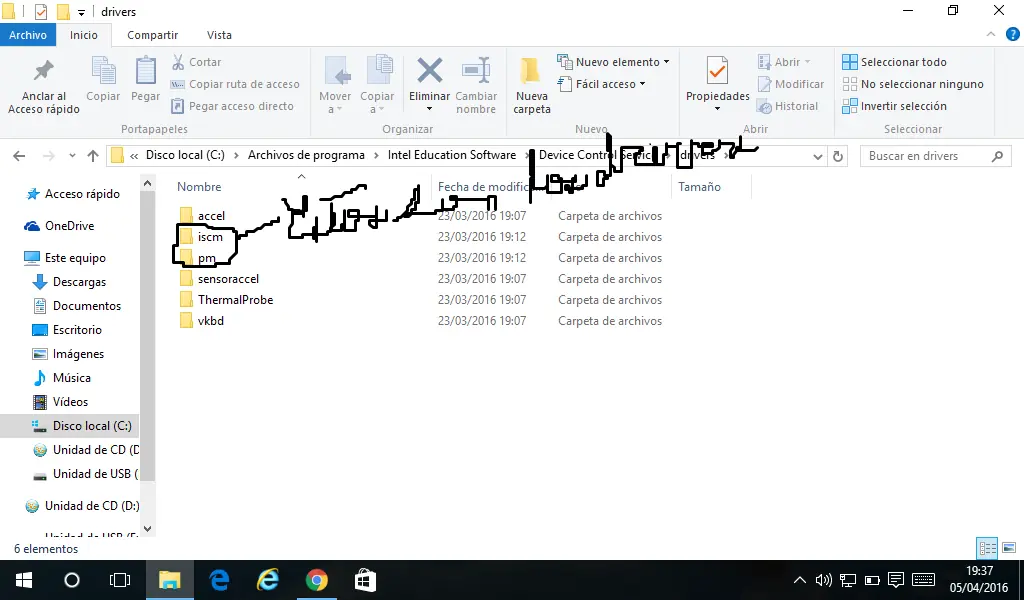The height and width of the screenshot is (600, 1024).
Task: Switch to the large icons view icon
Action: (x=1009, y=548)
